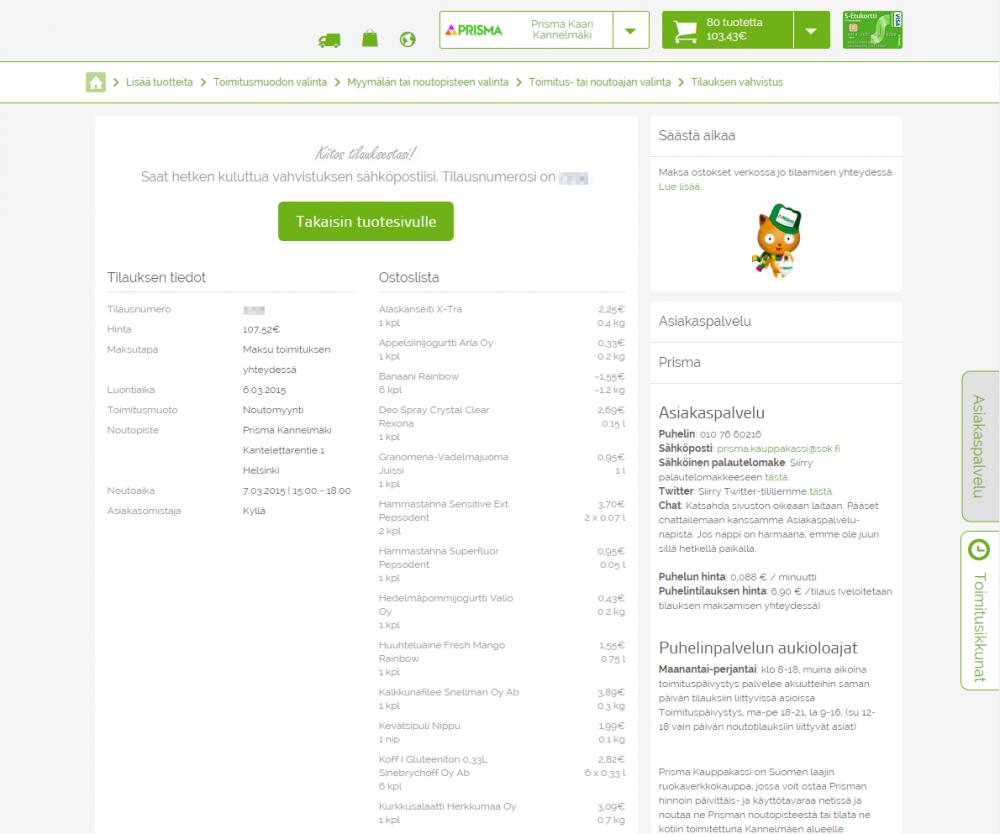This screenshot has height=834, width=1000.
Task: Click 'Noutomyynti' delivery method value
Action: click(273, 410)
